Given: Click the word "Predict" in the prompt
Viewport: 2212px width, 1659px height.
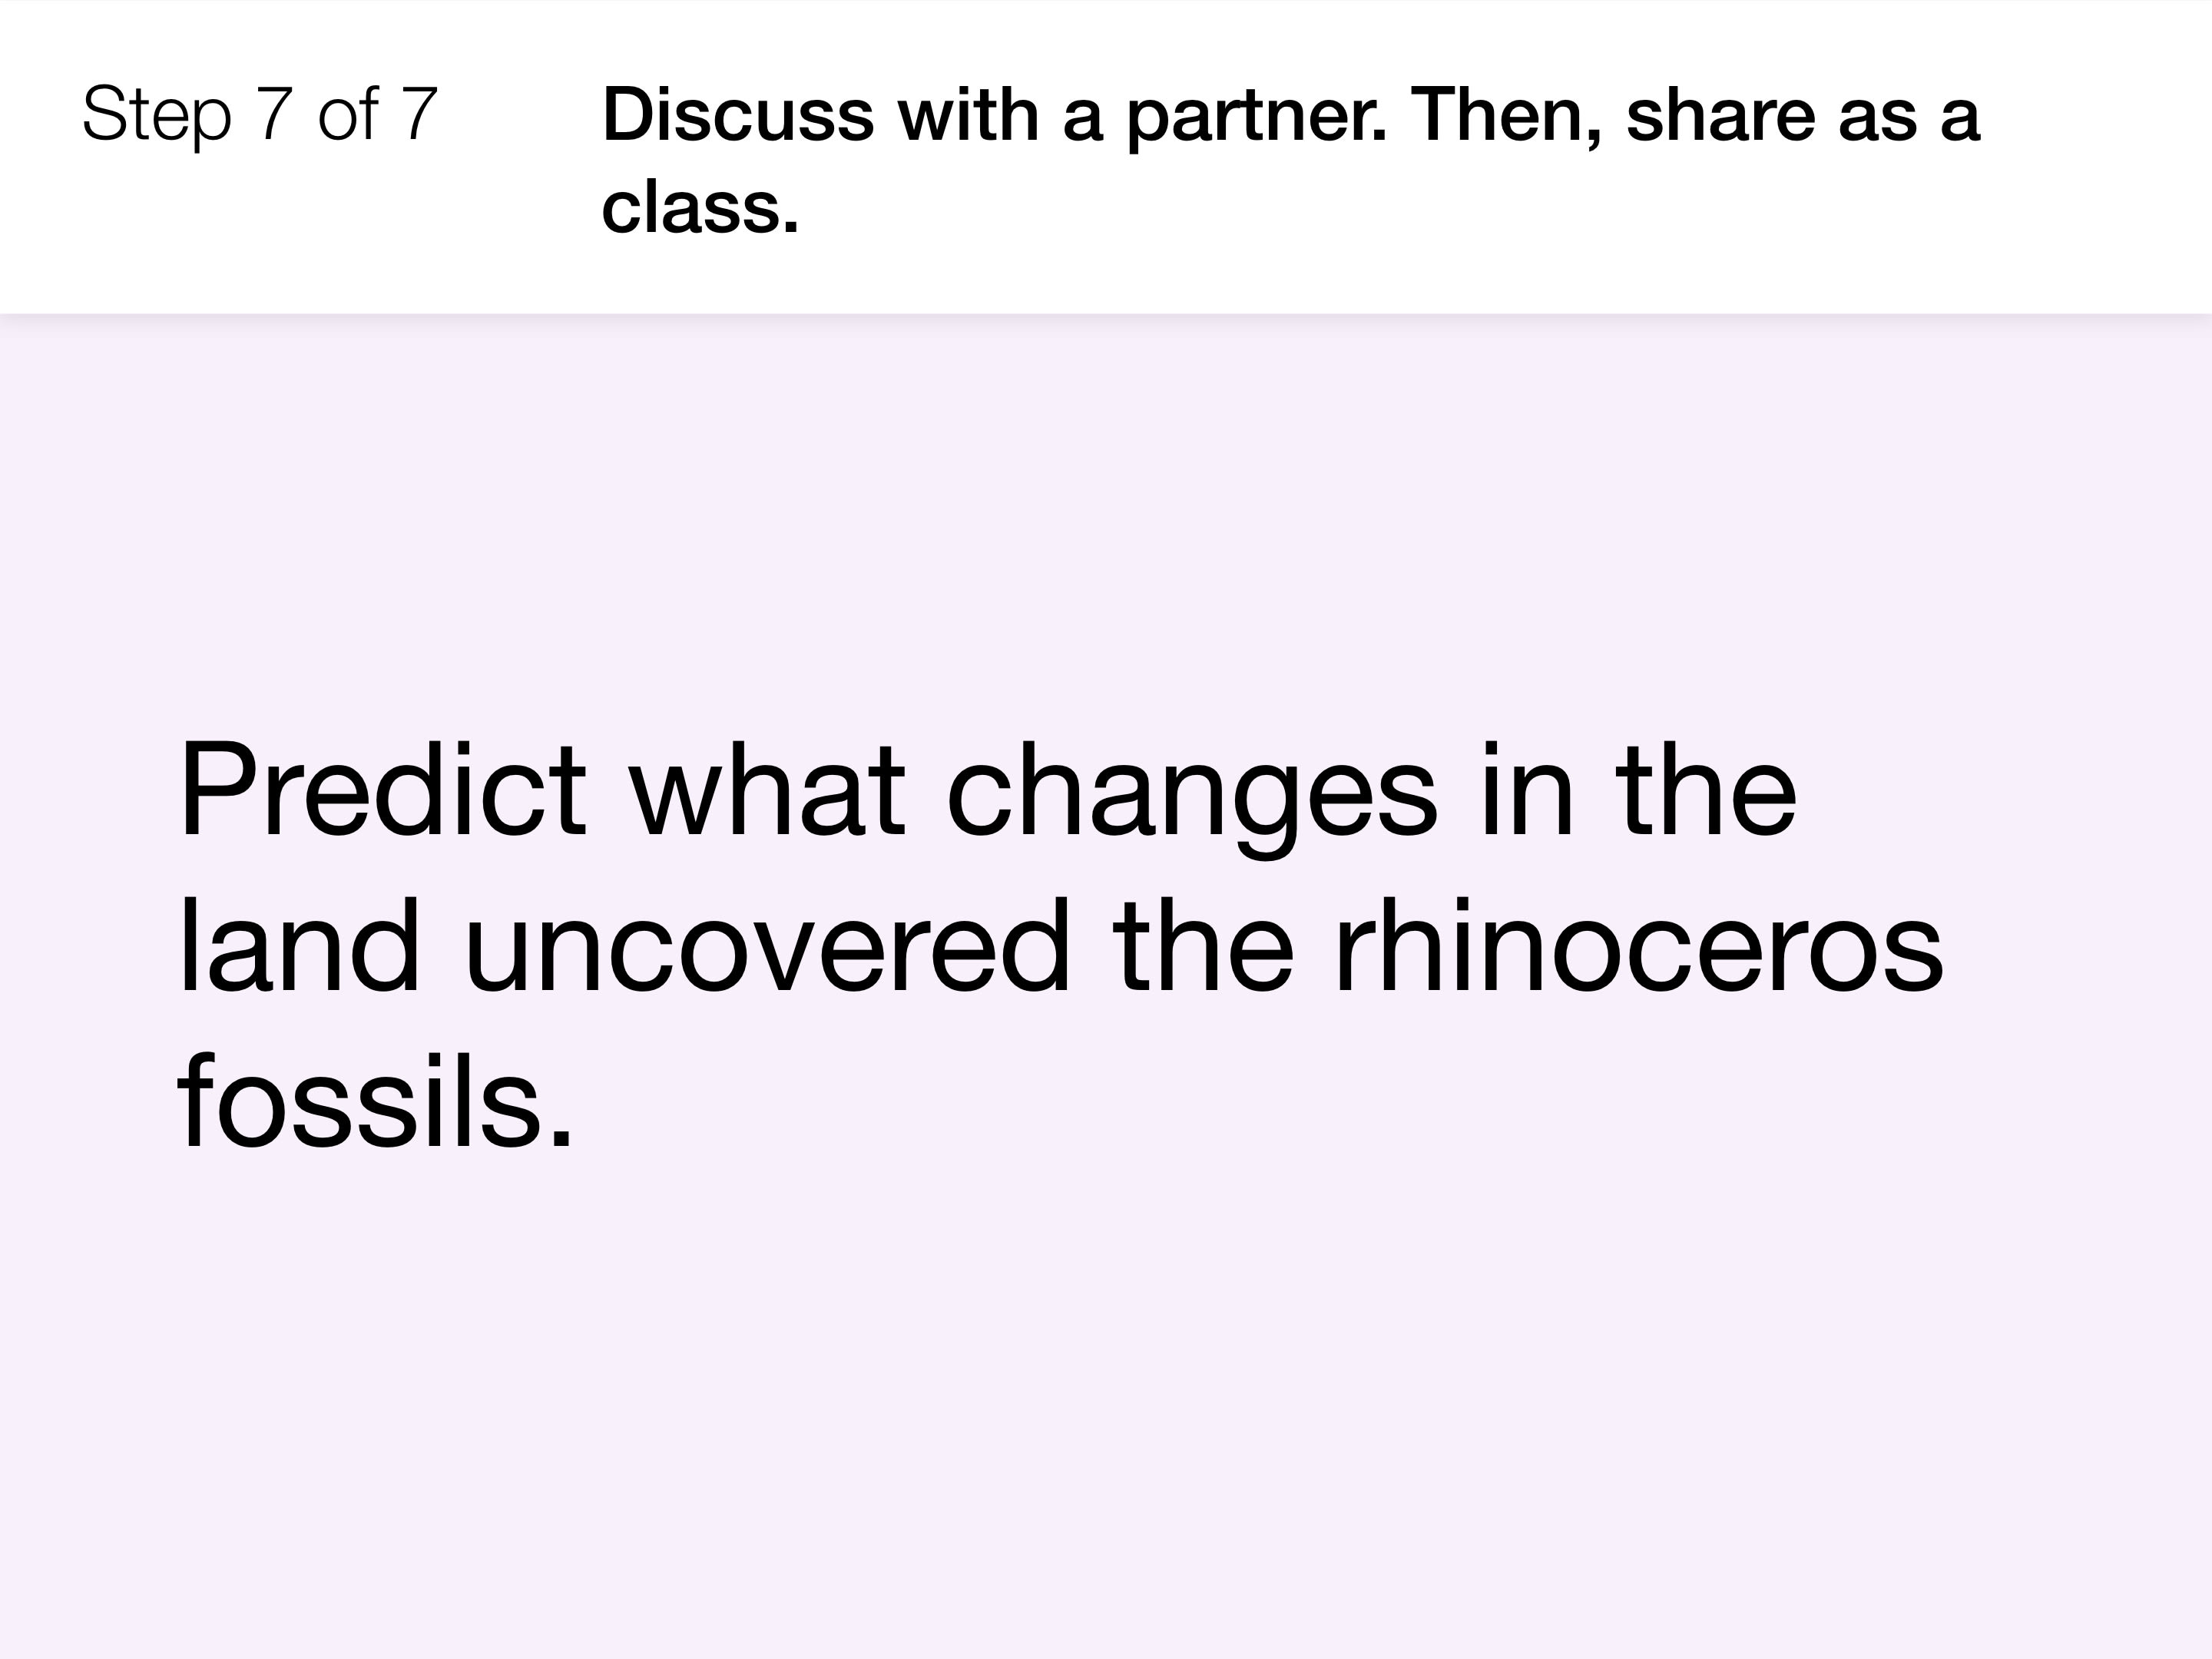Looking at the screenshot, I should pyautogui.click(x=382, y=789).
